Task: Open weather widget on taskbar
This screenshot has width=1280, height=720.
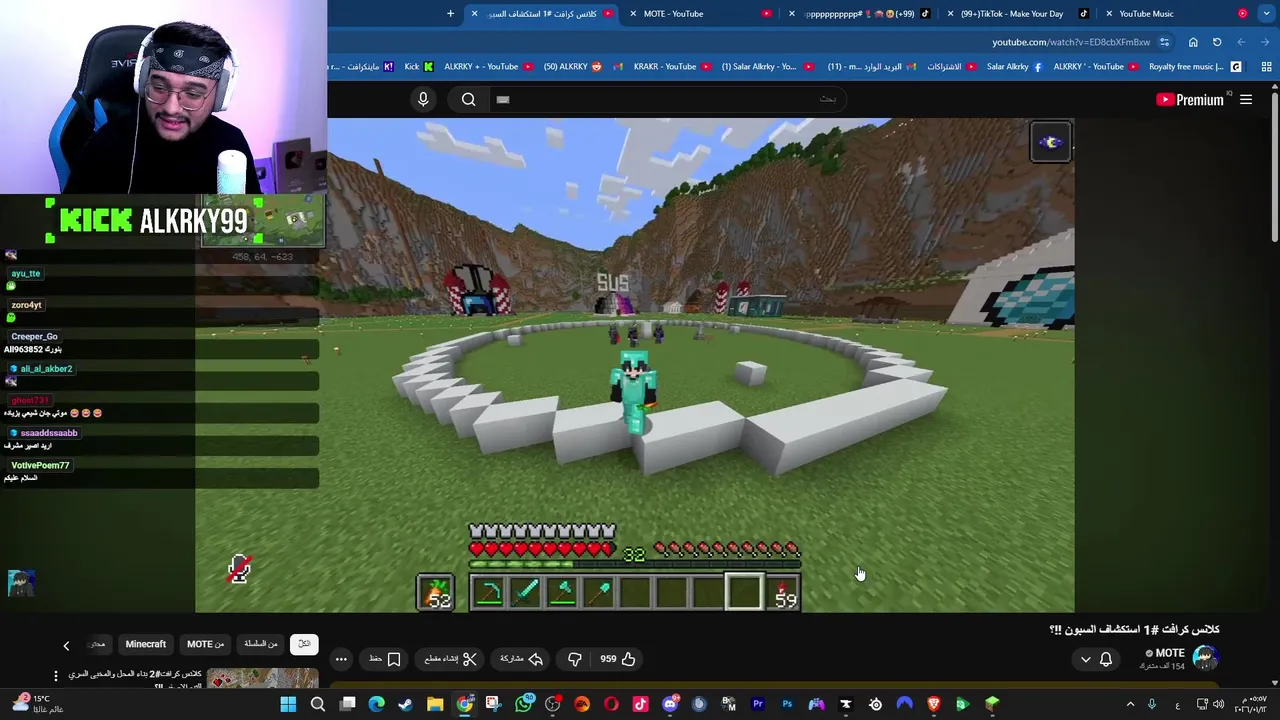Action: [40, 704]
